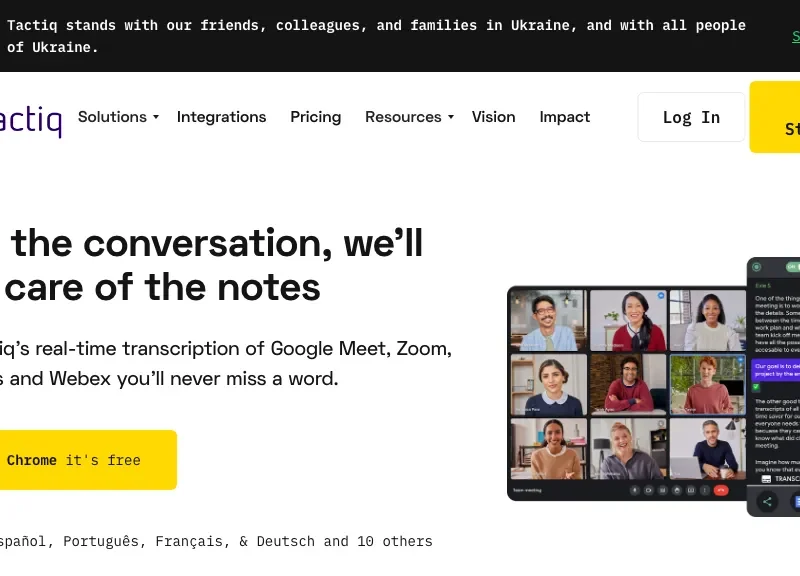Mute the microphone in the meeting toolbar

tap(635, 490)
